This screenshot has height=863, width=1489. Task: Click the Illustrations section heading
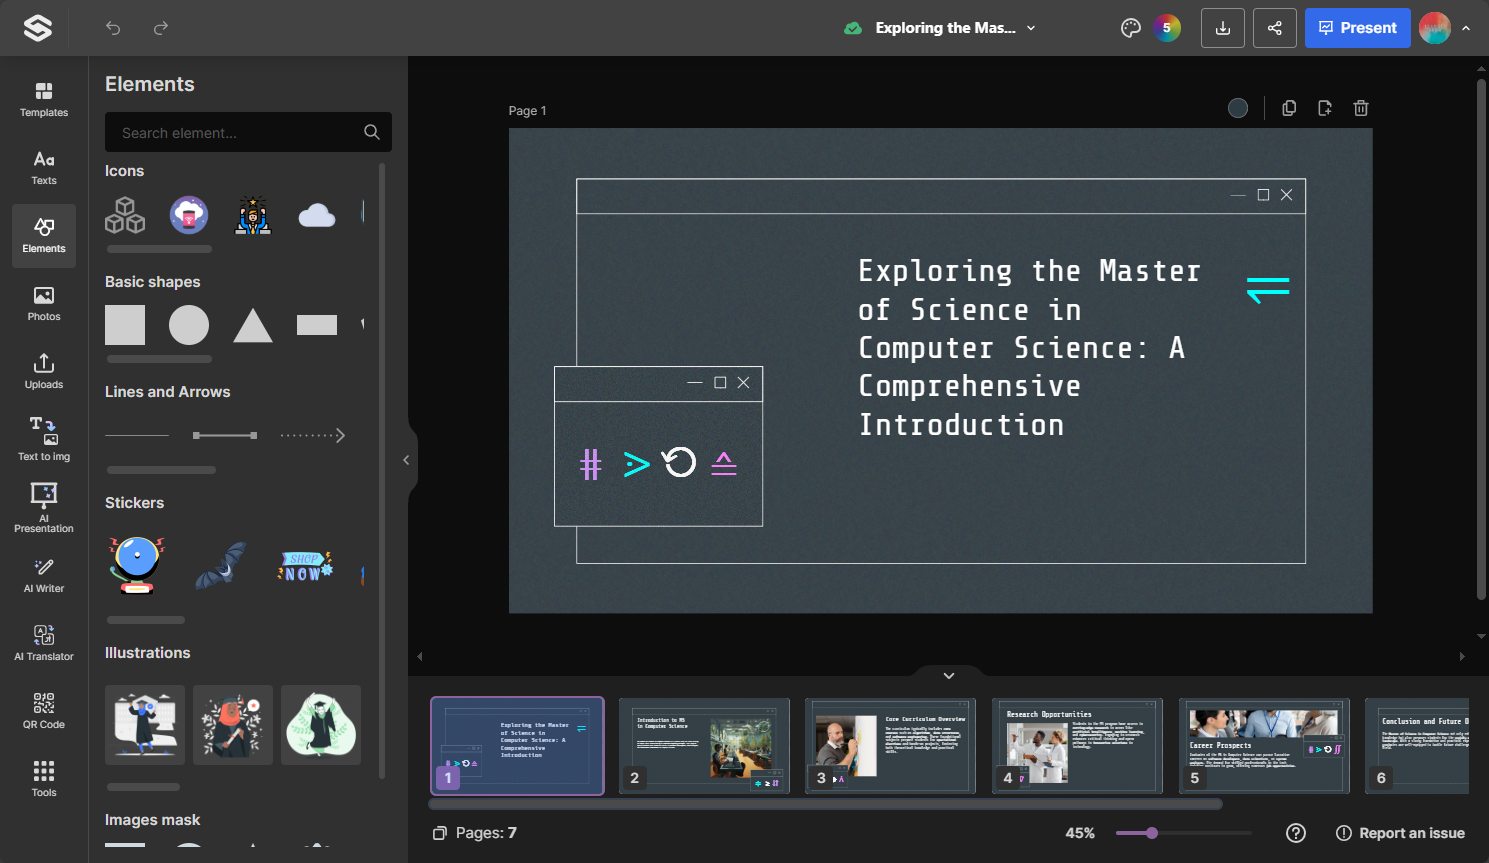pos(147,653)
